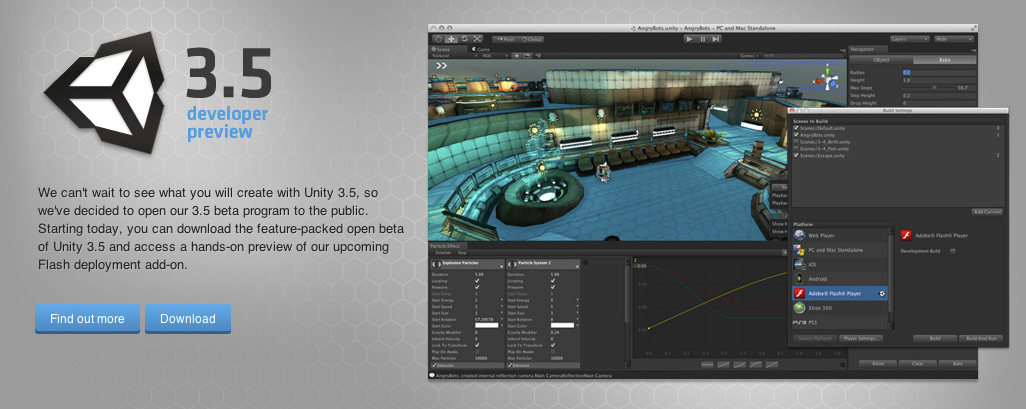Click the Height value field
Image resolution: width=1026 pixels, height=409 pixels.
coord(939,80)
